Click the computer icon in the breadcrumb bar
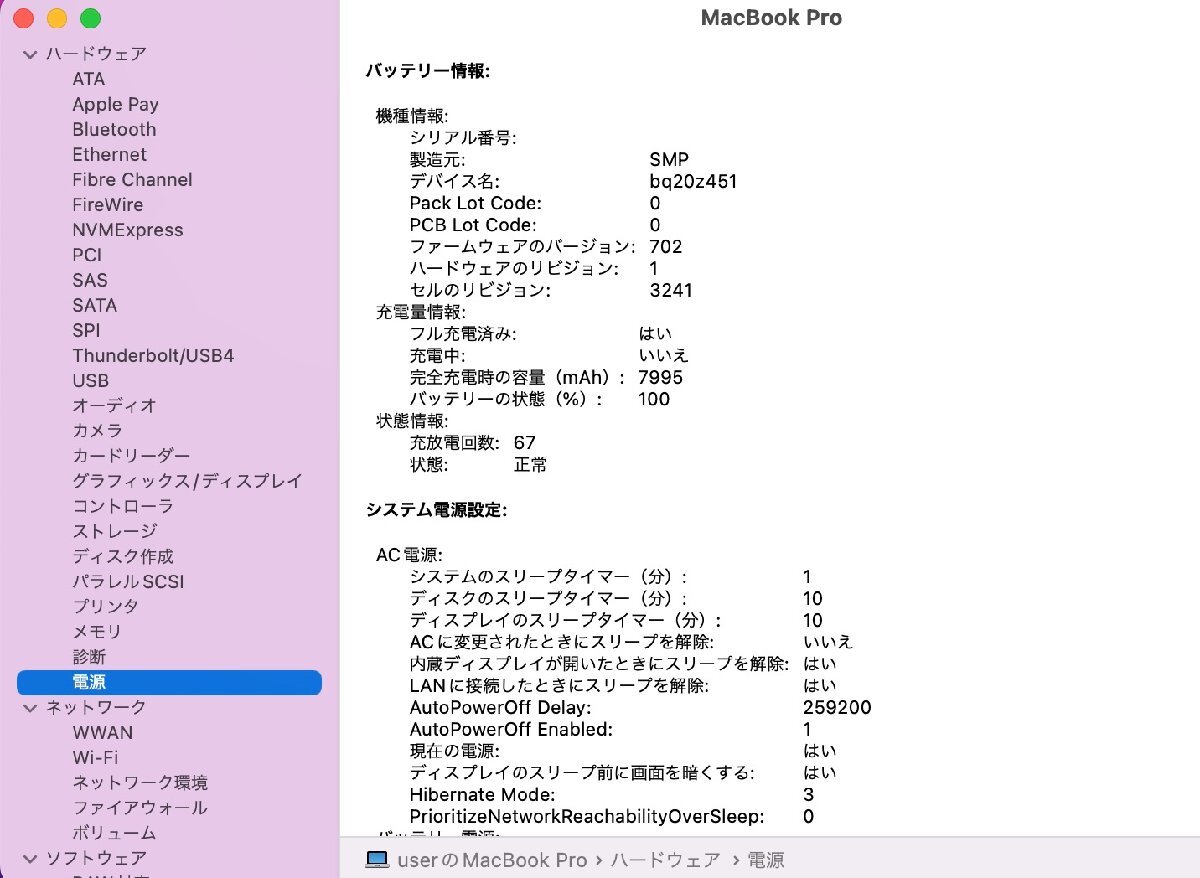1200x878 pixels. (375, 859)
